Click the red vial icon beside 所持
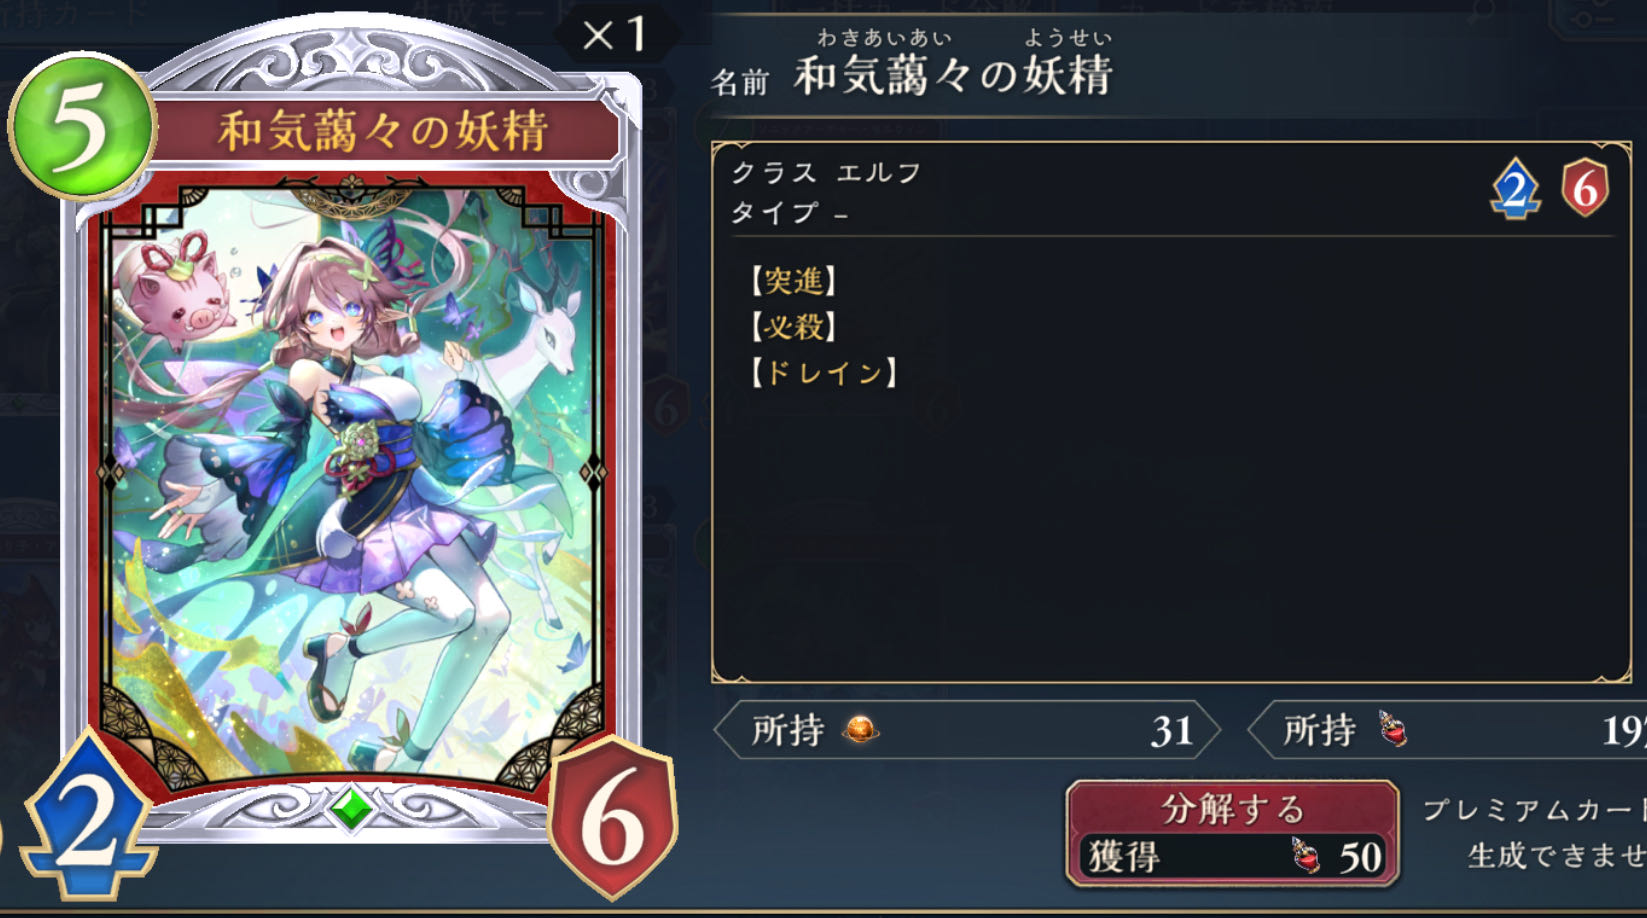The width and height of the screenshot is (1647, 918). [x=1392, y=730]
